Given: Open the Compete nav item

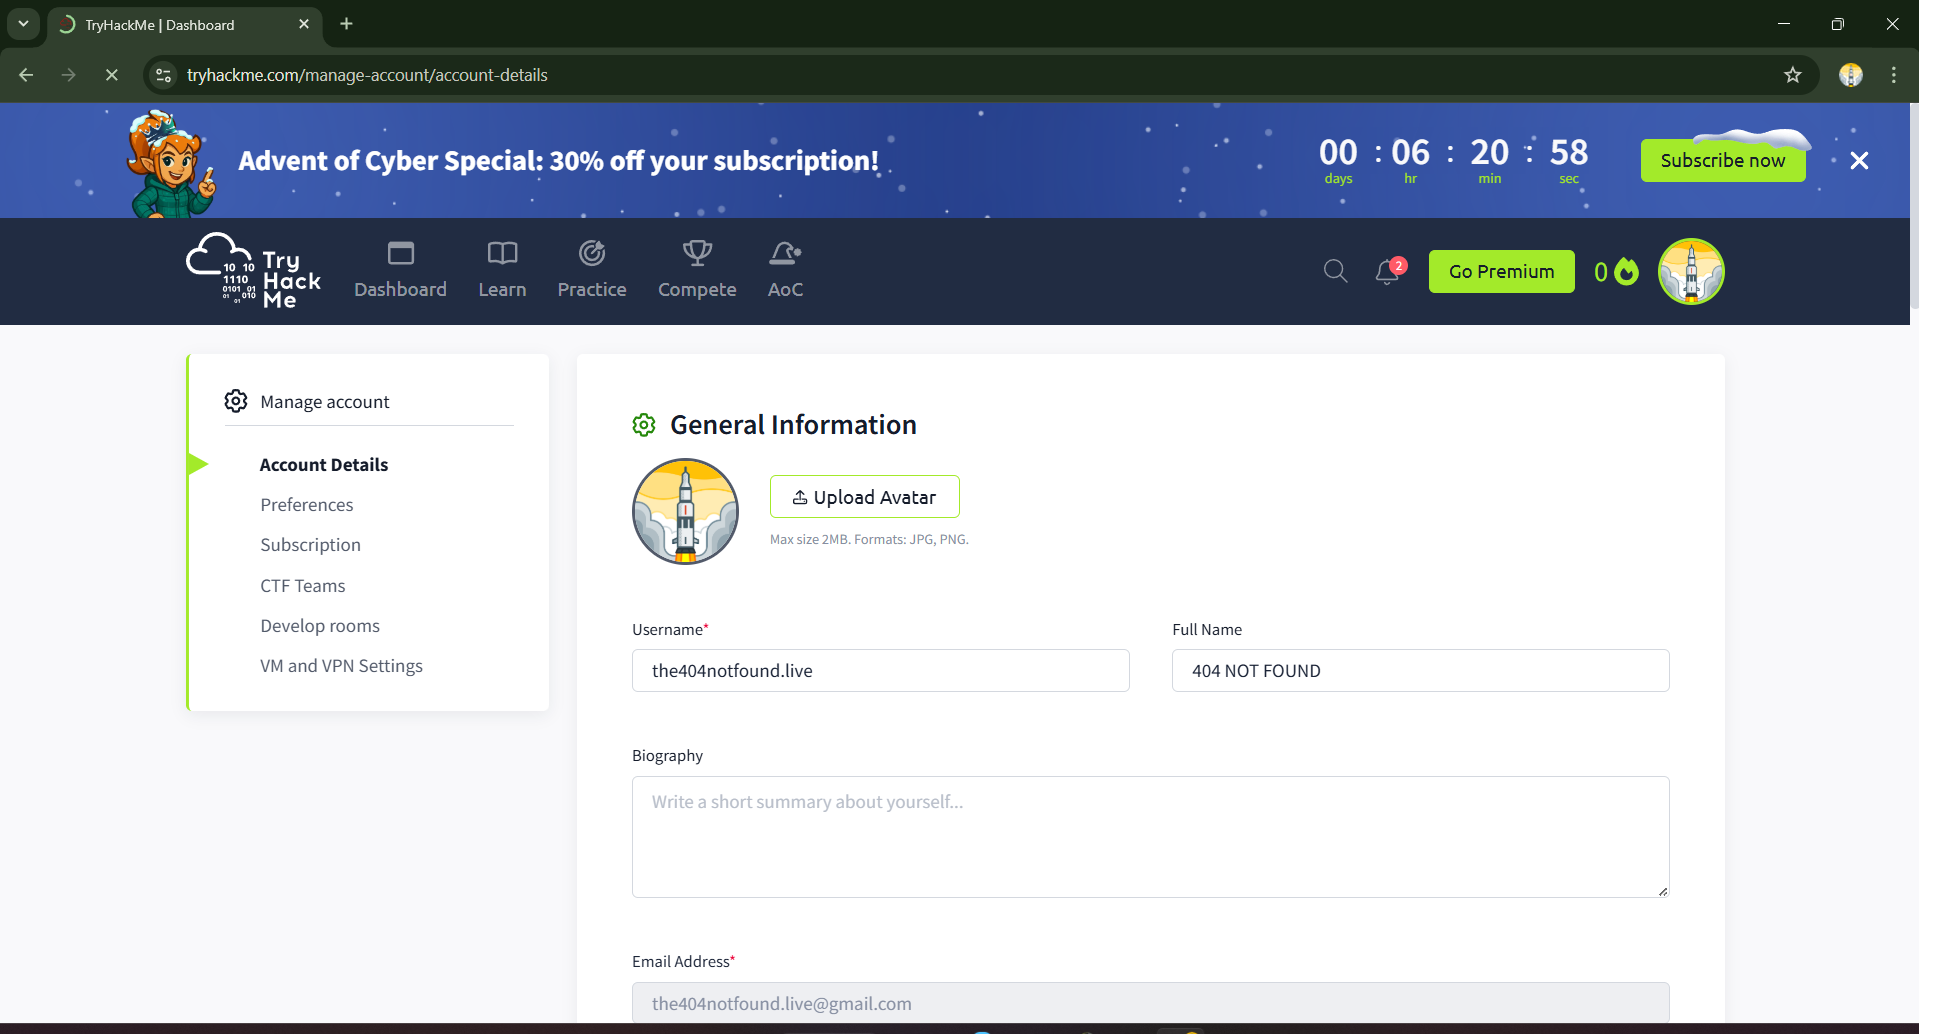Looking at the screenshot, I should [x=697, y=270].
